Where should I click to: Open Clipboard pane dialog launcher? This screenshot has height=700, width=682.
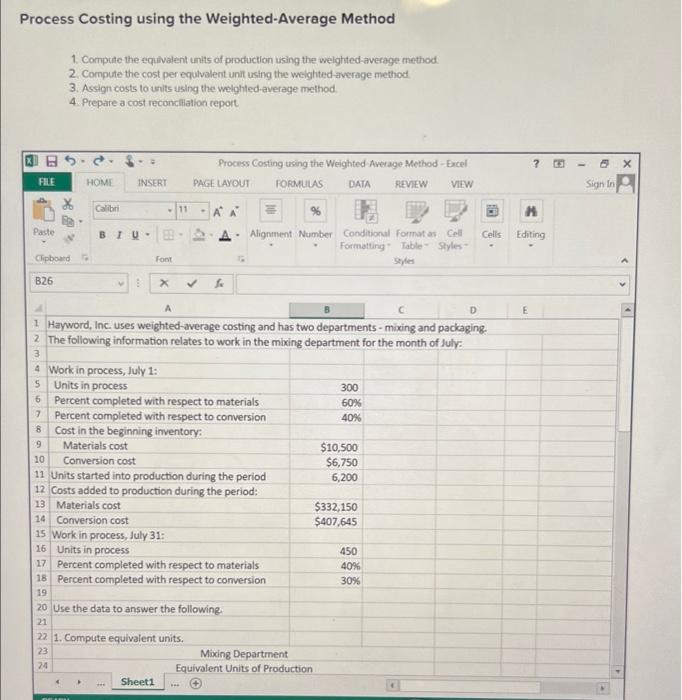coord(85,258)
